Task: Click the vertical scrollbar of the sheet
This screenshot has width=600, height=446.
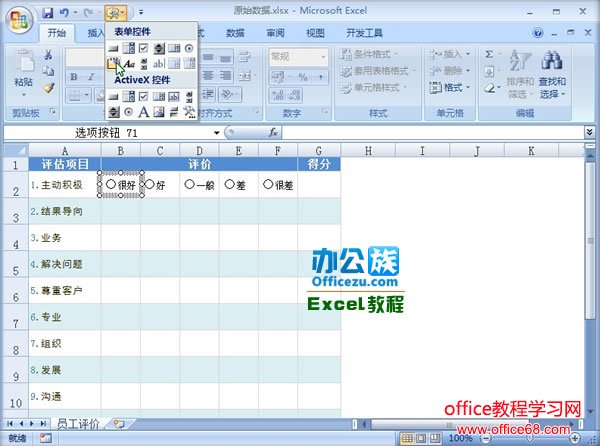Action: 590,241
